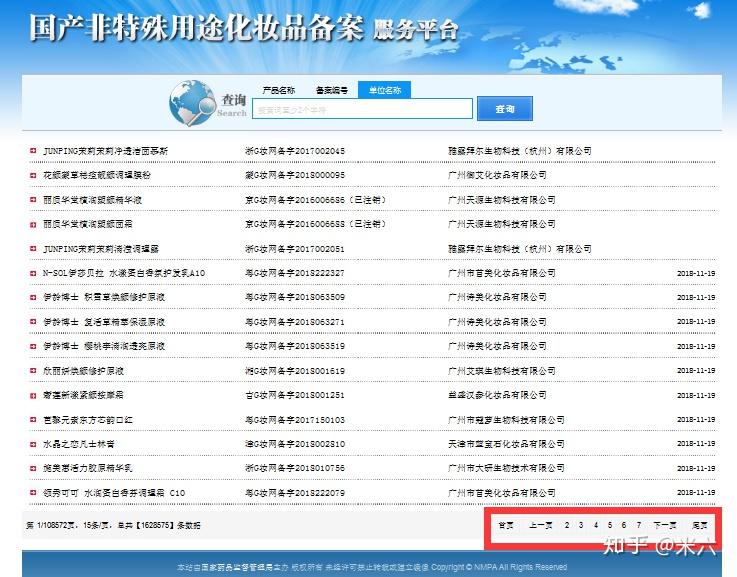Click the blue 查询 search button

(505, 109)
